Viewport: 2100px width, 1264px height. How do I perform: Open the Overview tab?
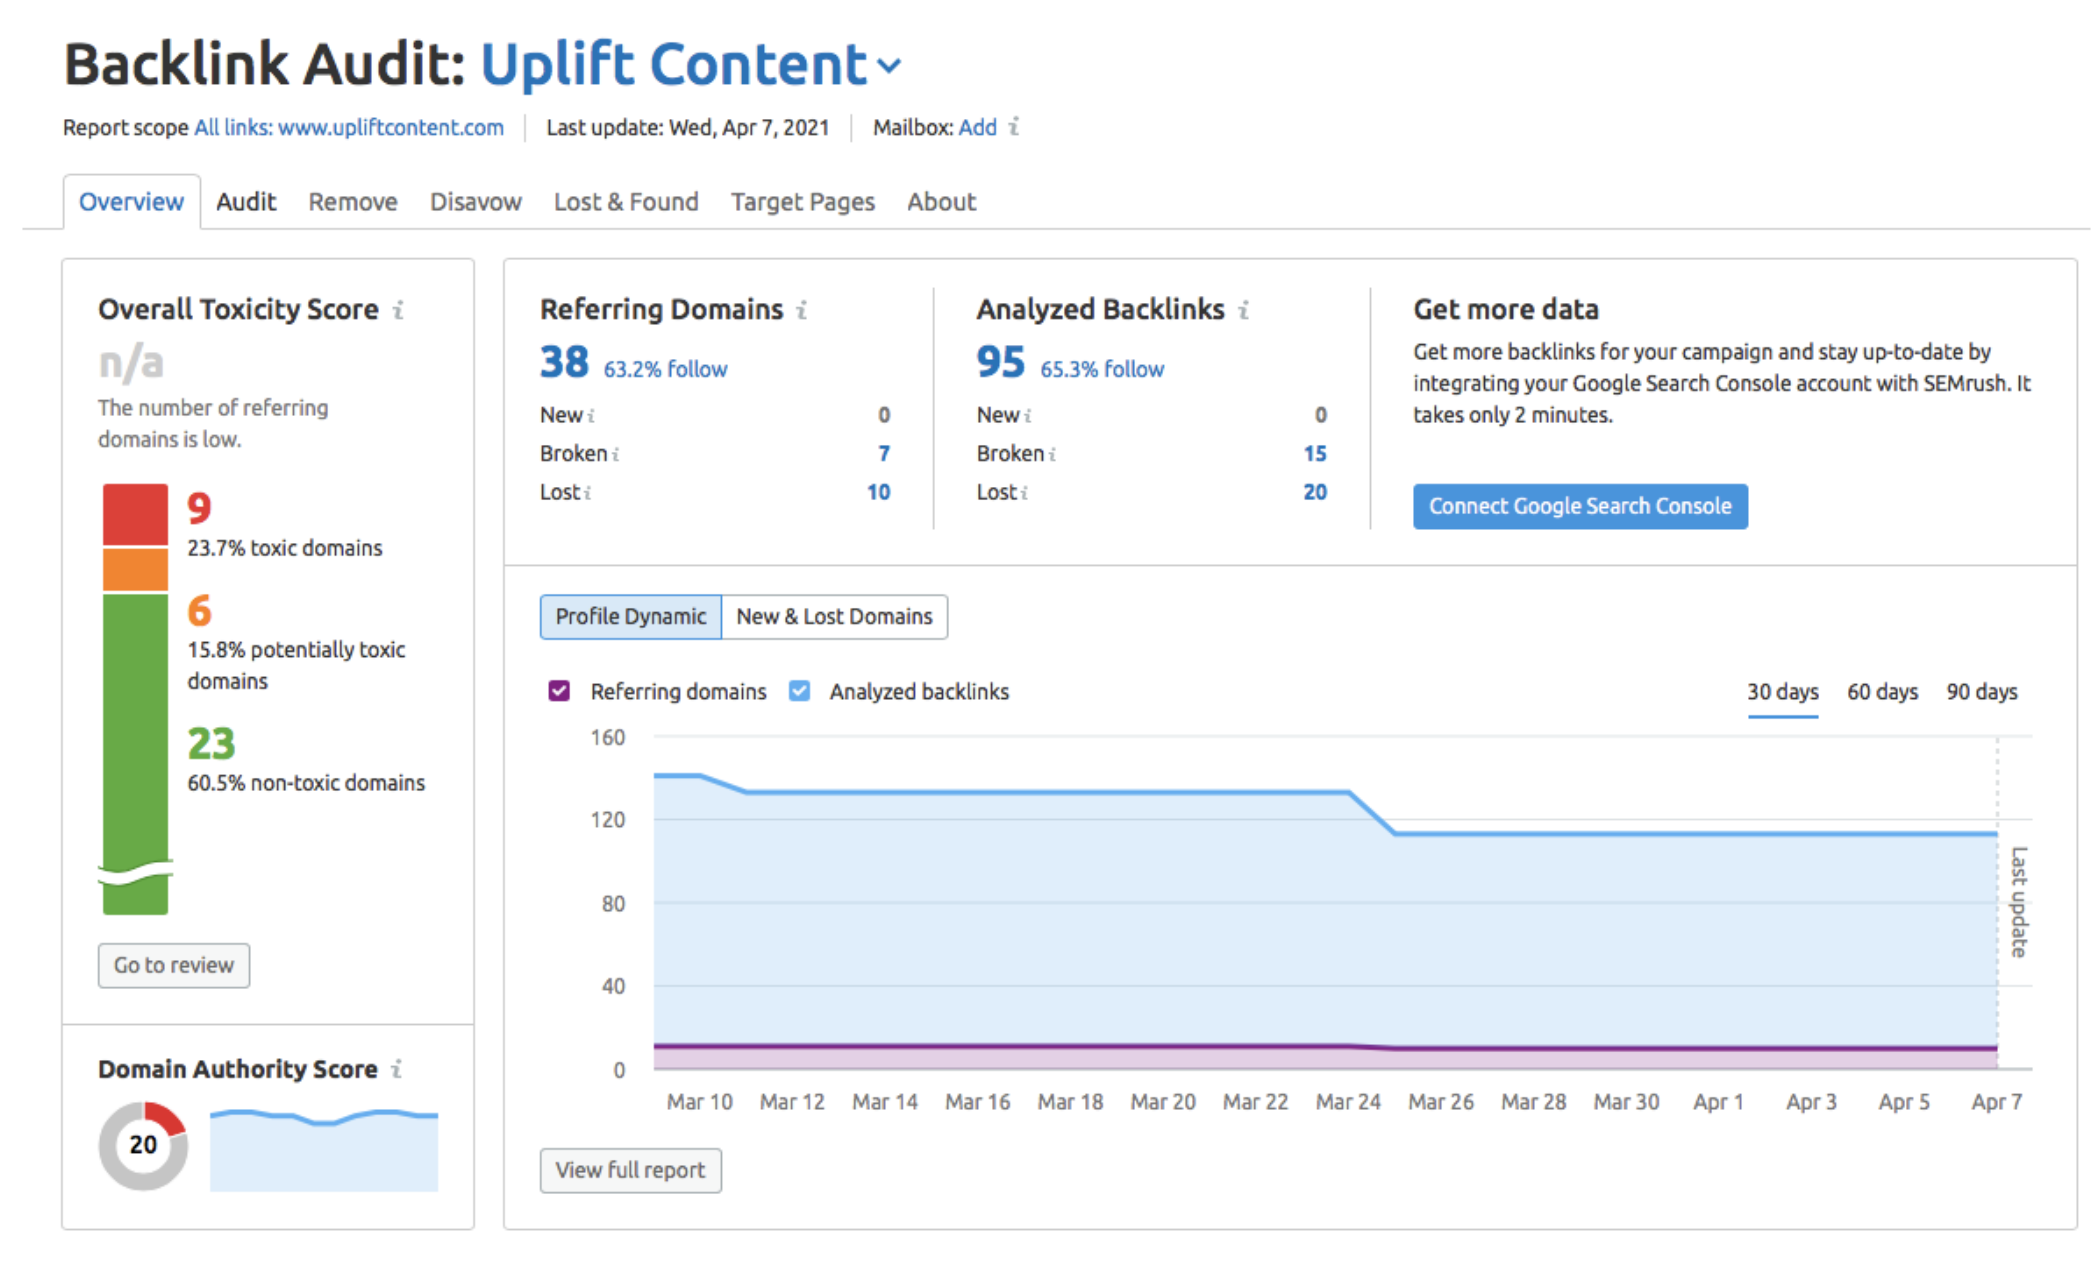point(131,202)
